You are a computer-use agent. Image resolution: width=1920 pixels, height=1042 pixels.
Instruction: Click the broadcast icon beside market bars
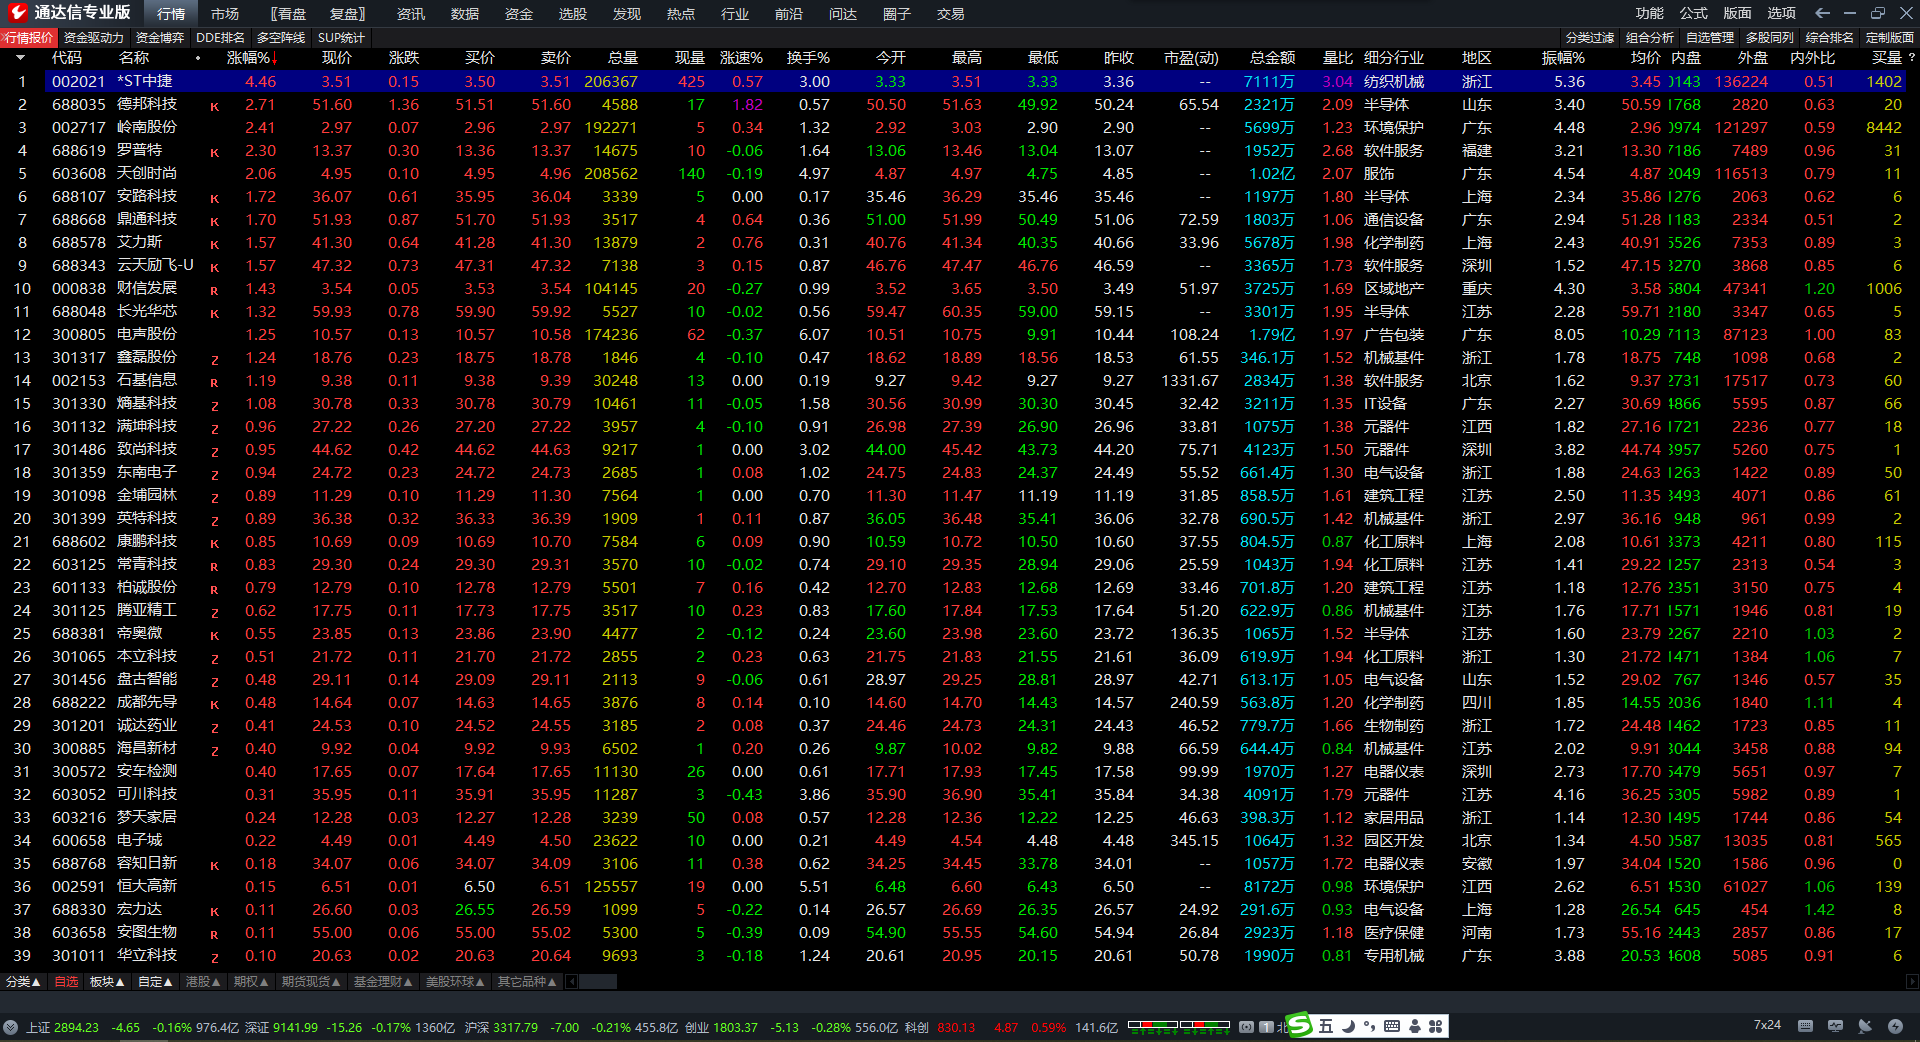(x=1246, y=1027)
